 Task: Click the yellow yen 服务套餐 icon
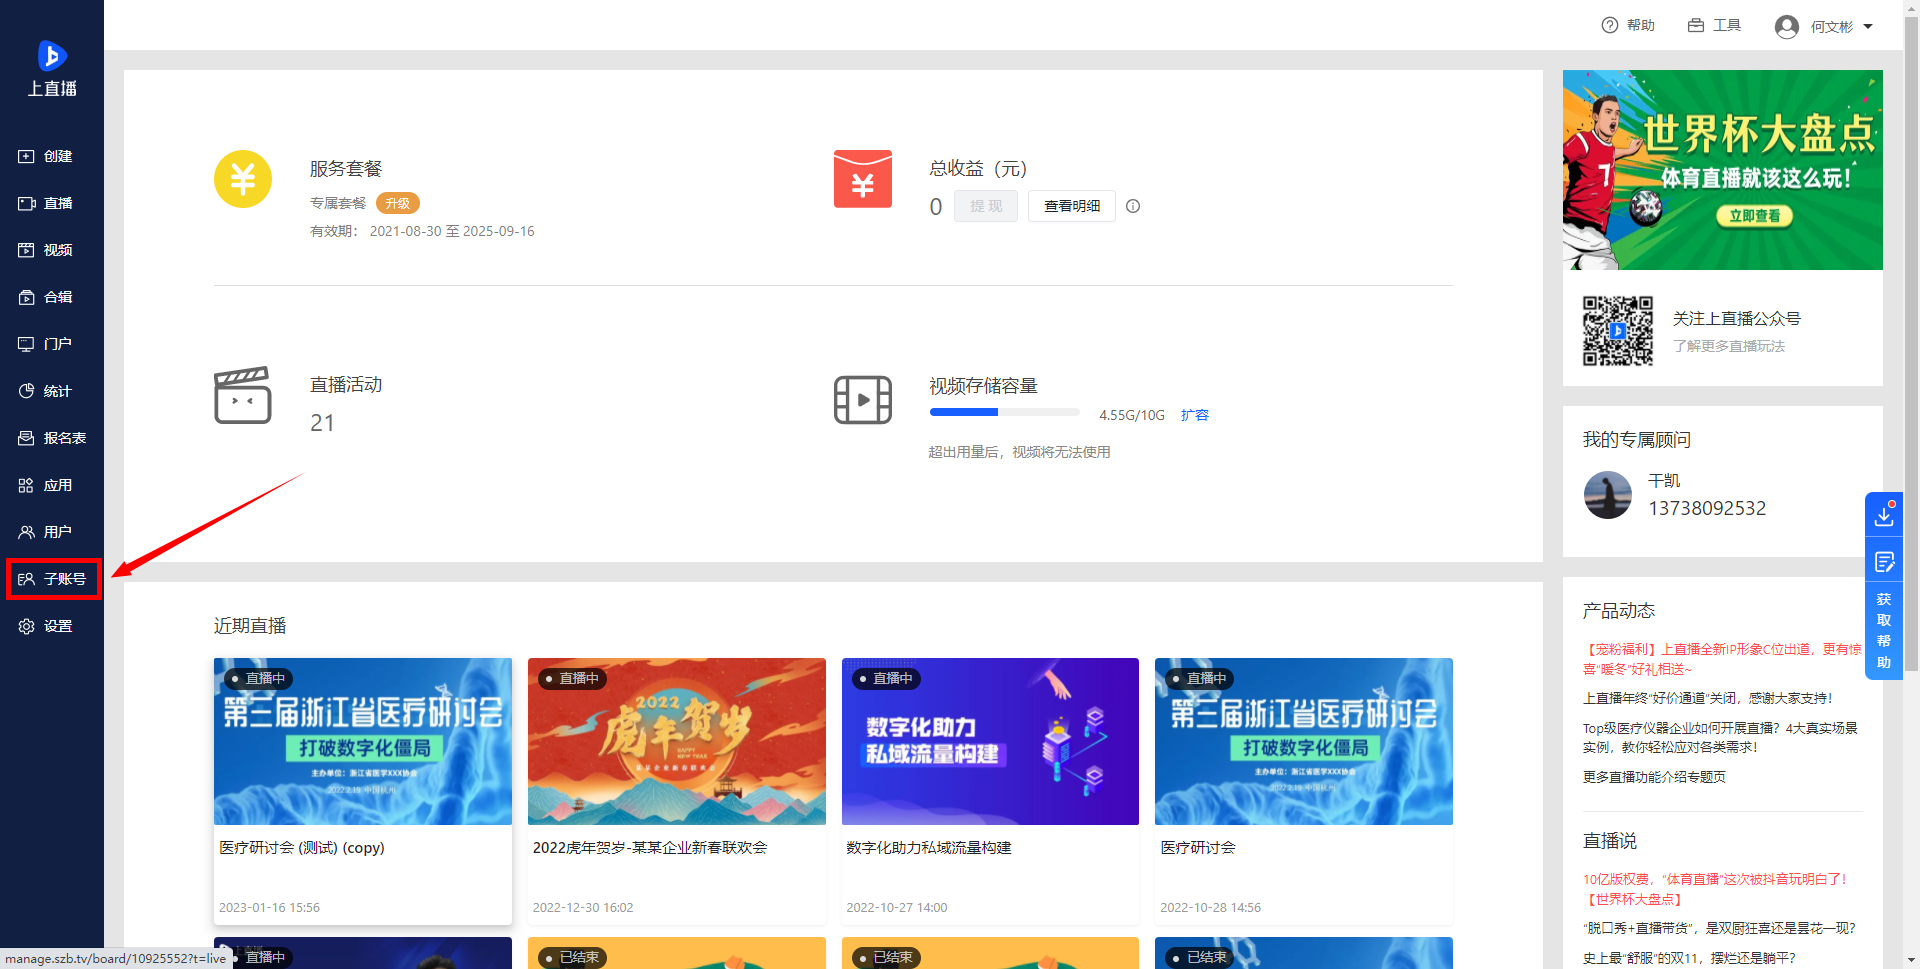coord(243,179)
